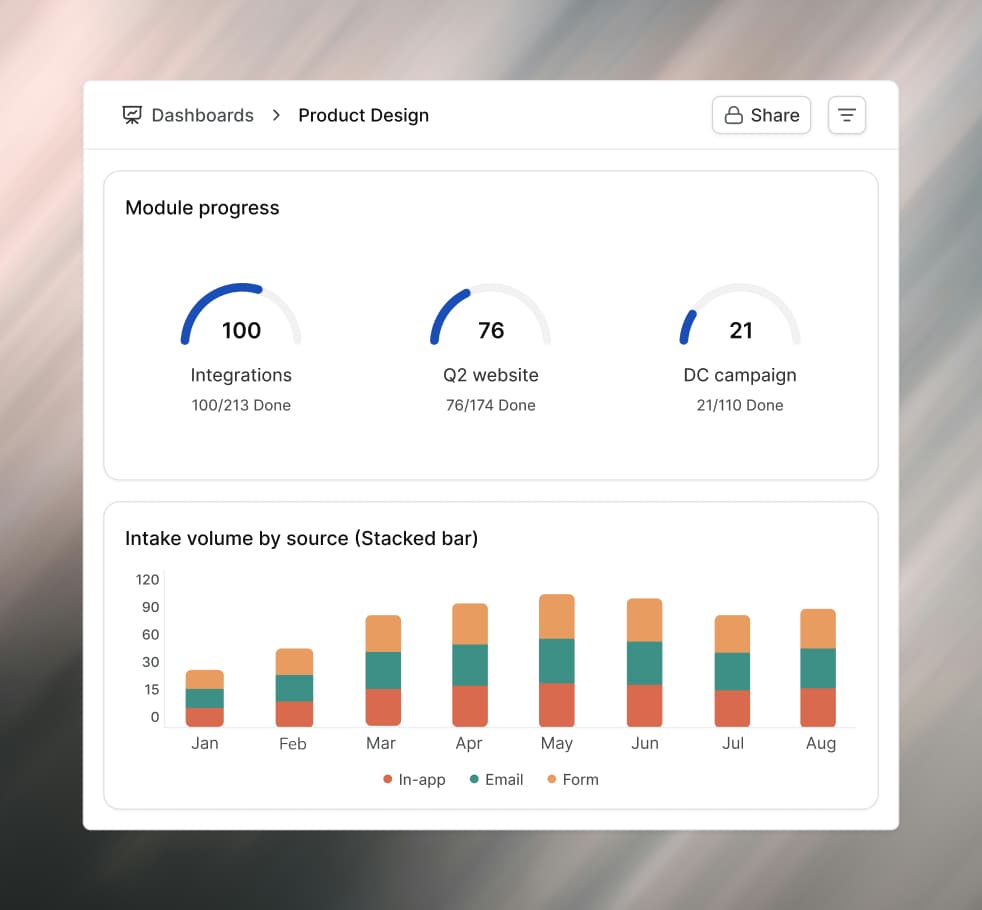The image size is (982, 910).
Task: Toggle the Form legend series
Action: click(x=573, y=779)
